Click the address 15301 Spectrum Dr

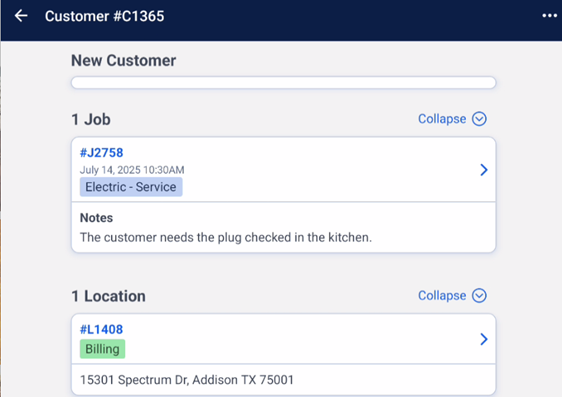(x=187, y=380)
